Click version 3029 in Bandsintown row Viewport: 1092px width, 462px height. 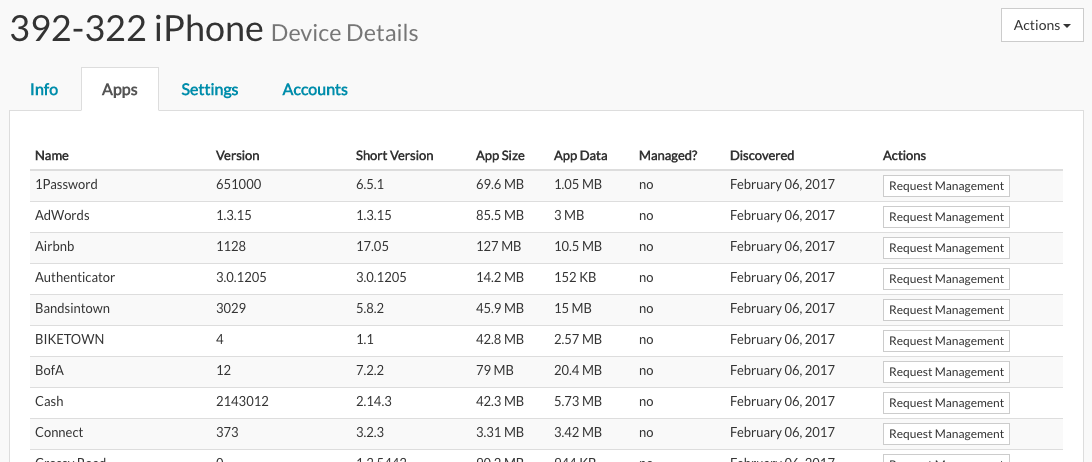[x=231, y=308]
